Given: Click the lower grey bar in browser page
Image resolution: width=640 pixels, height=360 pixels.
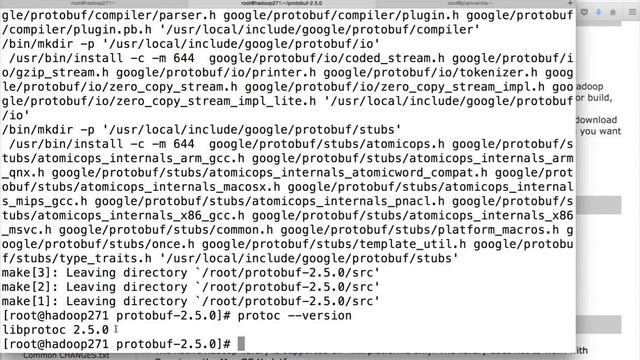Looking at the screenshot, I should point(599,324).
